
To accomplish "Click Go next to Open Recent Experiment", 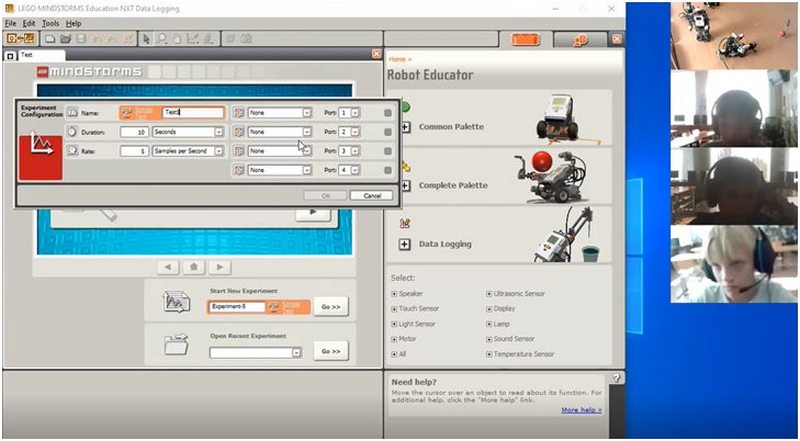I will coord(331,351).
